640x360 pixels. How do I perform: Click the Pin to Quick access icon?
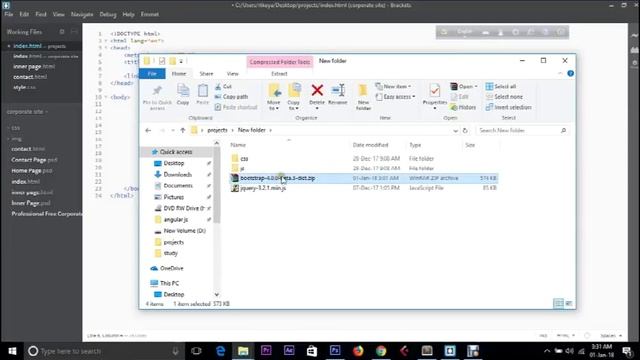click(157, 91)
